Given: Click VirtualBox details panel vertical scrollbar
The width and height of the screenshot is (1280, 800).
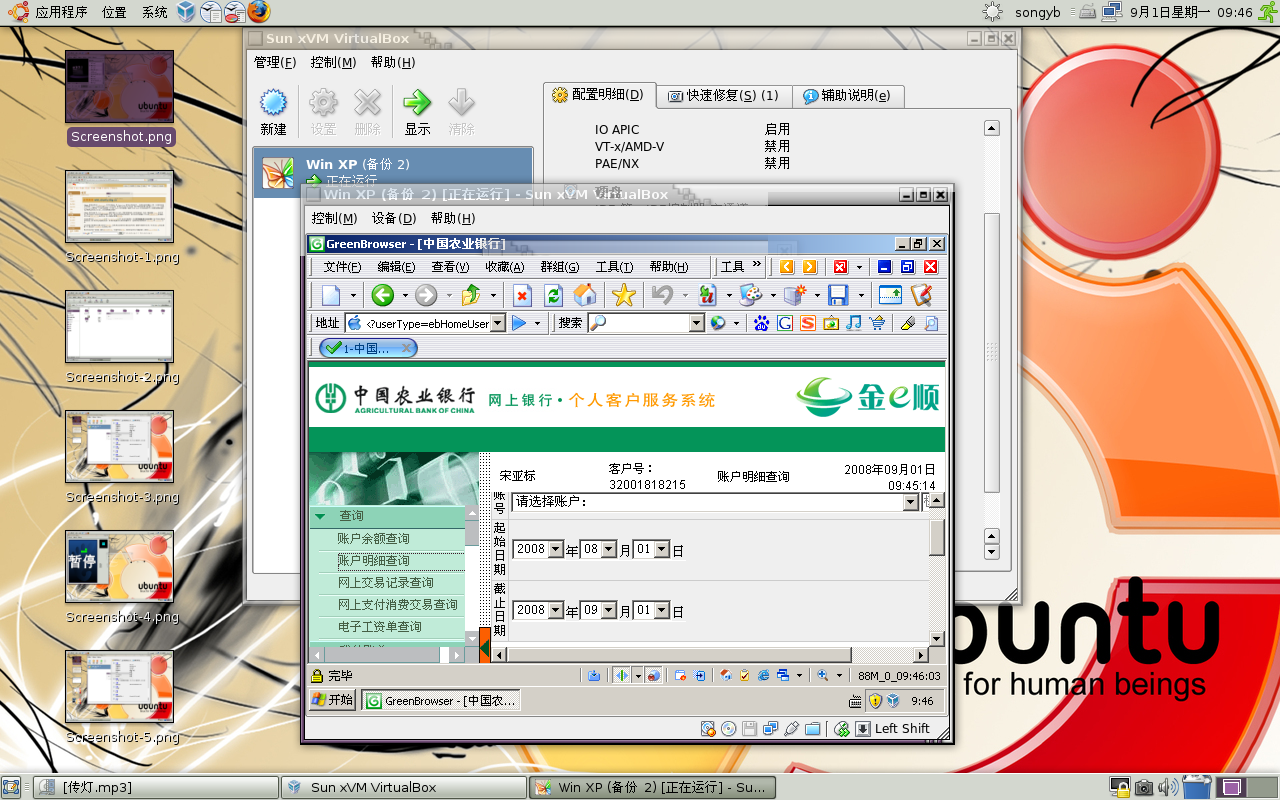Looking at the screenshot, I should (991, 340).
